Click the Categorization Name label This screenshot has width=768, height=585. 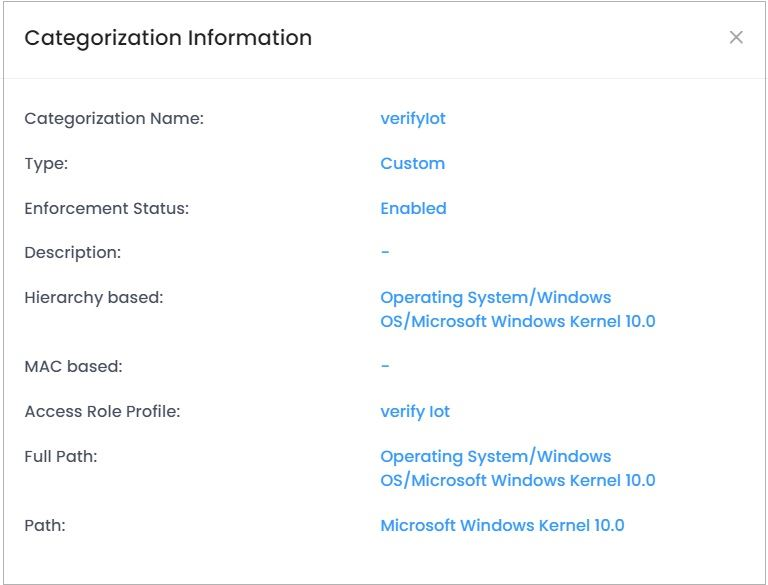coord(114,119)
